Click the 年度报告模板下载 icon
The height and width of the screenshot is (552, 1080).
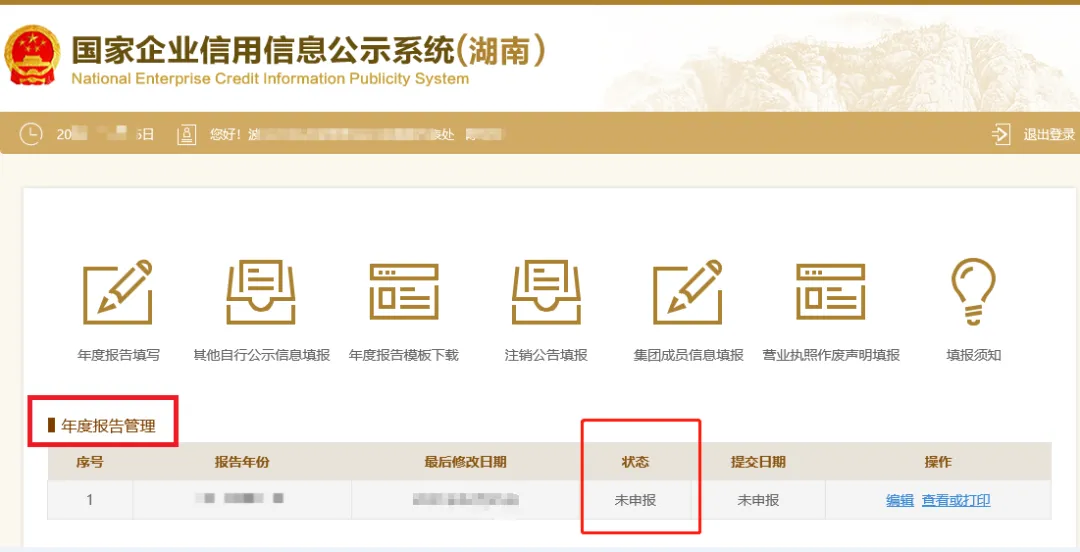point(404,292)
